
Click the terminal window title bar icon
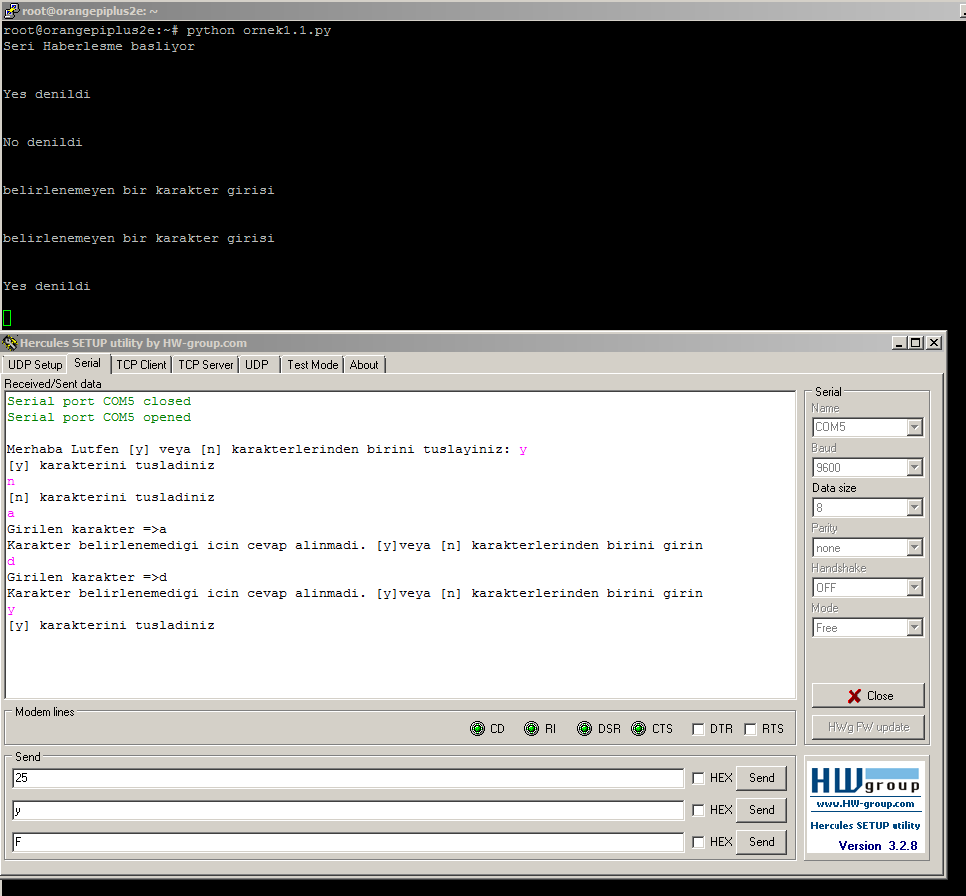10,10
